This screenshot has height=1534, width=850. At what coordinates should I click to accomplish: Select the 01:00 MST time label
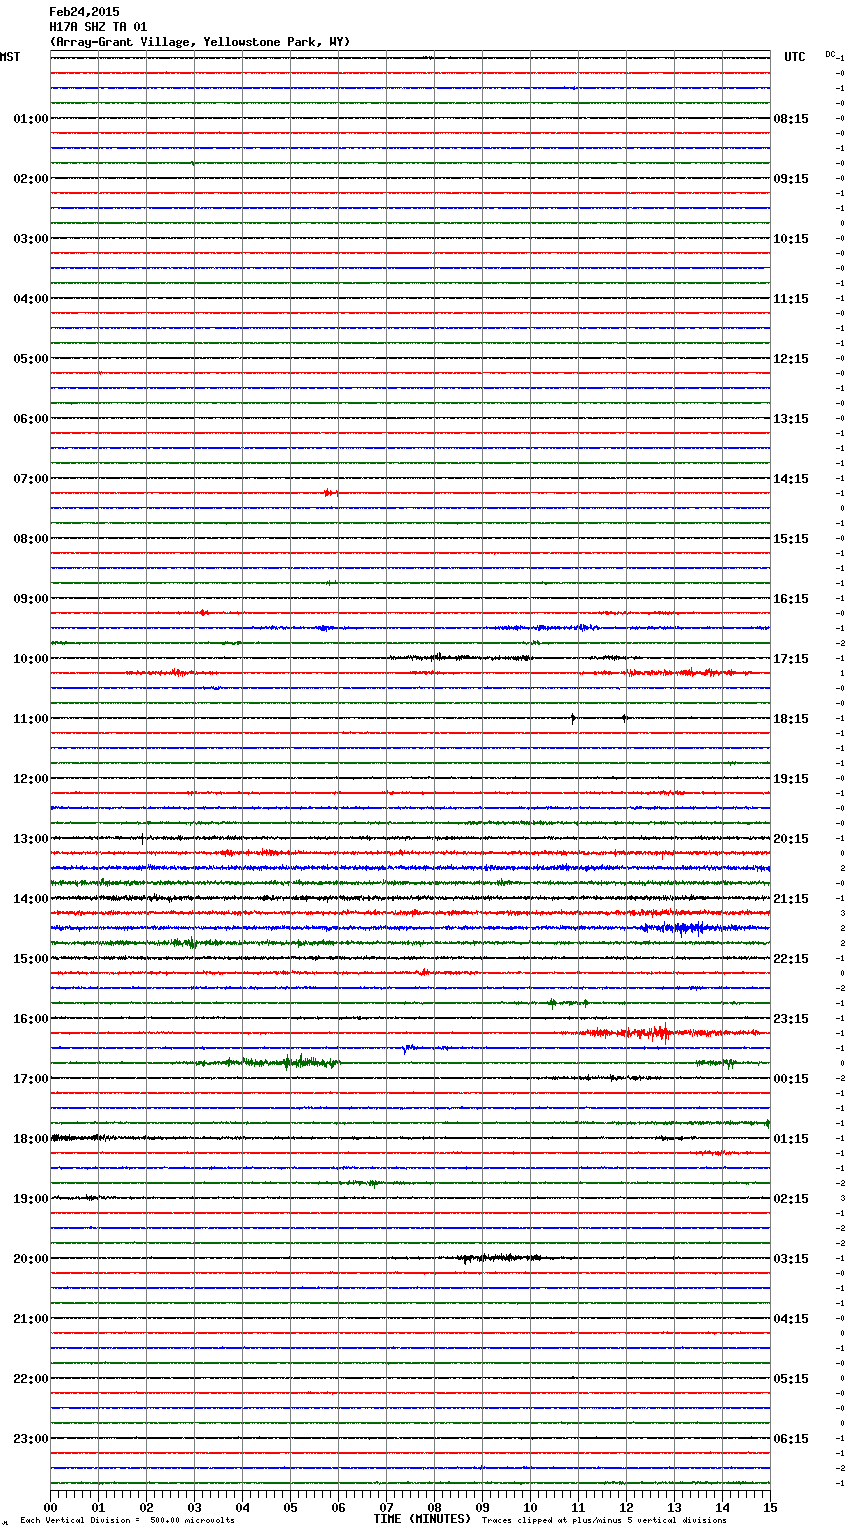click(30, 119)
